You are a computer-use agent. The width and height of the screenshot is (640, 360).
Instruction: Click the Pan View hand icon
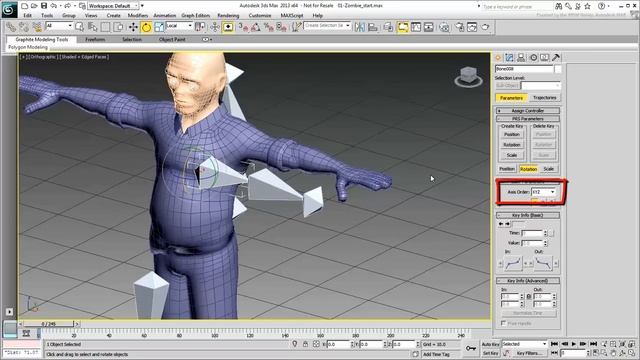click(x=613, y=353)
